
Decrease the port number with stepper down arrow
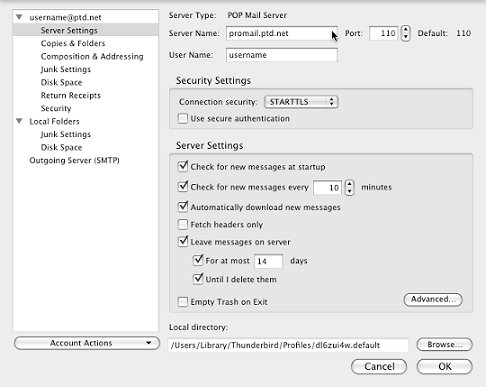click(406, 37)
